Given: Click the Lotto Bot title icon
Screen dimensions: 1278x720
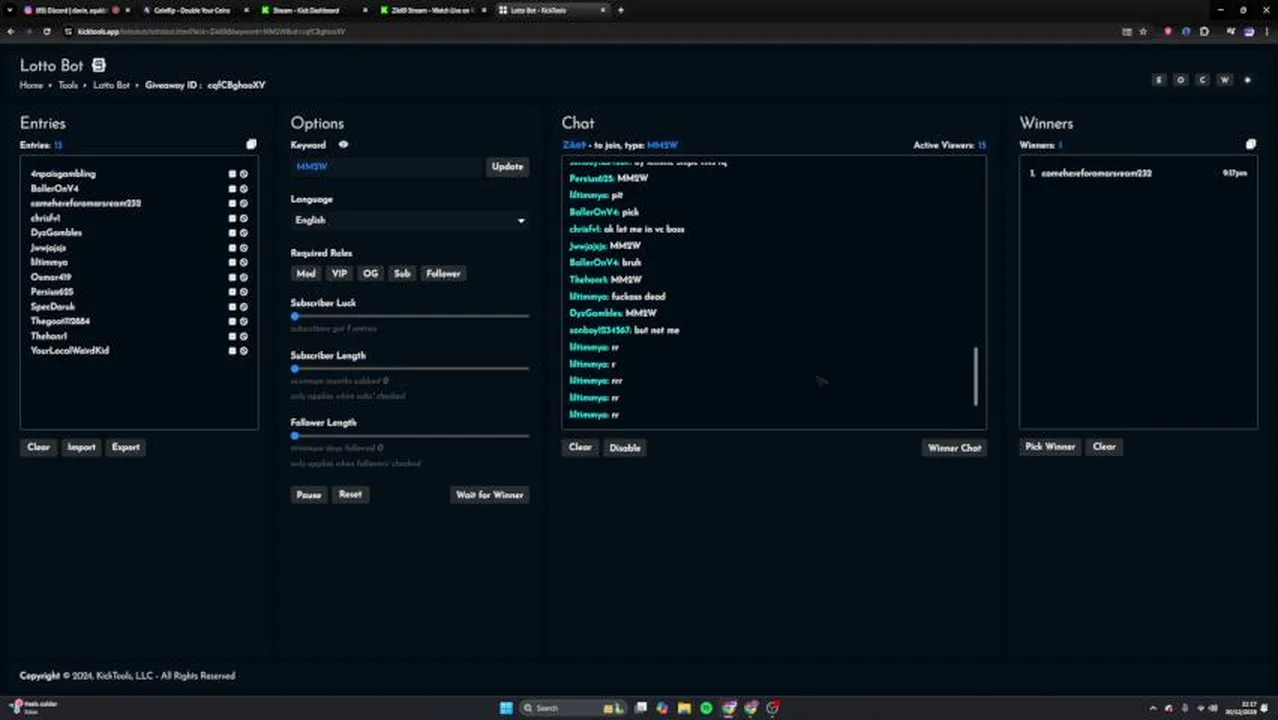Looking at the screenshot, I should [98, 65].
